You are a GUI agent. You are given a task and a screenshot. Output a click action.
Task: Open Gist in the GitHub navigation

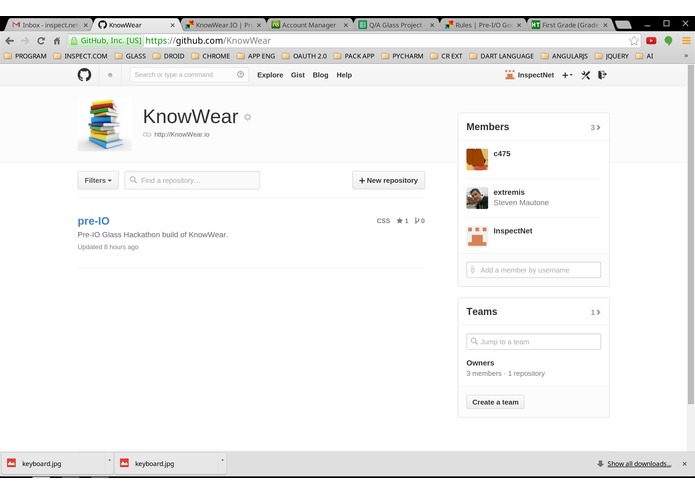(297, 75)
